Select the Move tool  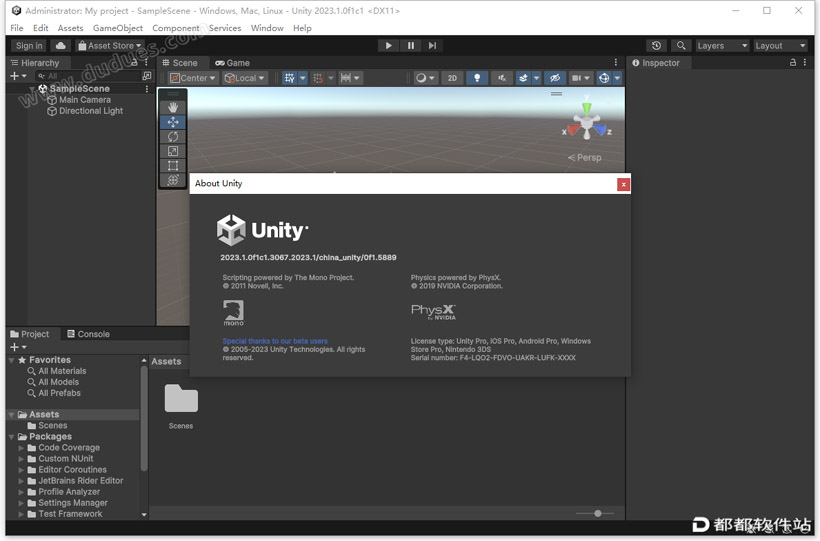coord(173,122)
